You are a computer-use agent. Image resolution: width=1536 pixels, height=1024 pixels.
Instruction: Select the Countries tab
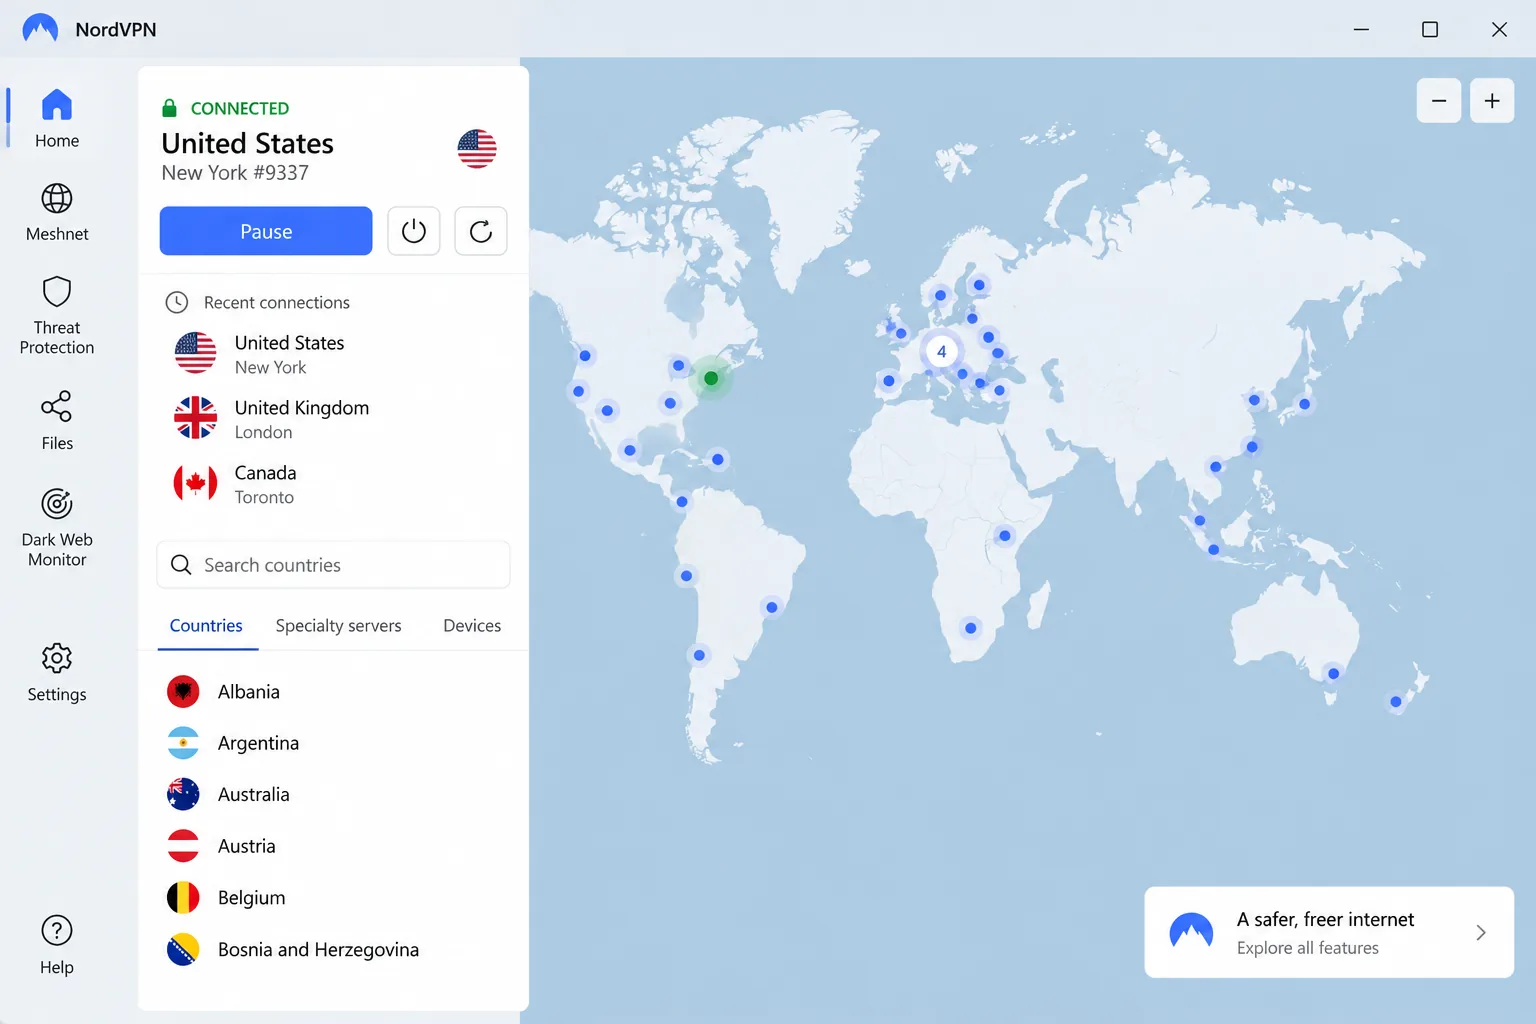click(206, 626)
